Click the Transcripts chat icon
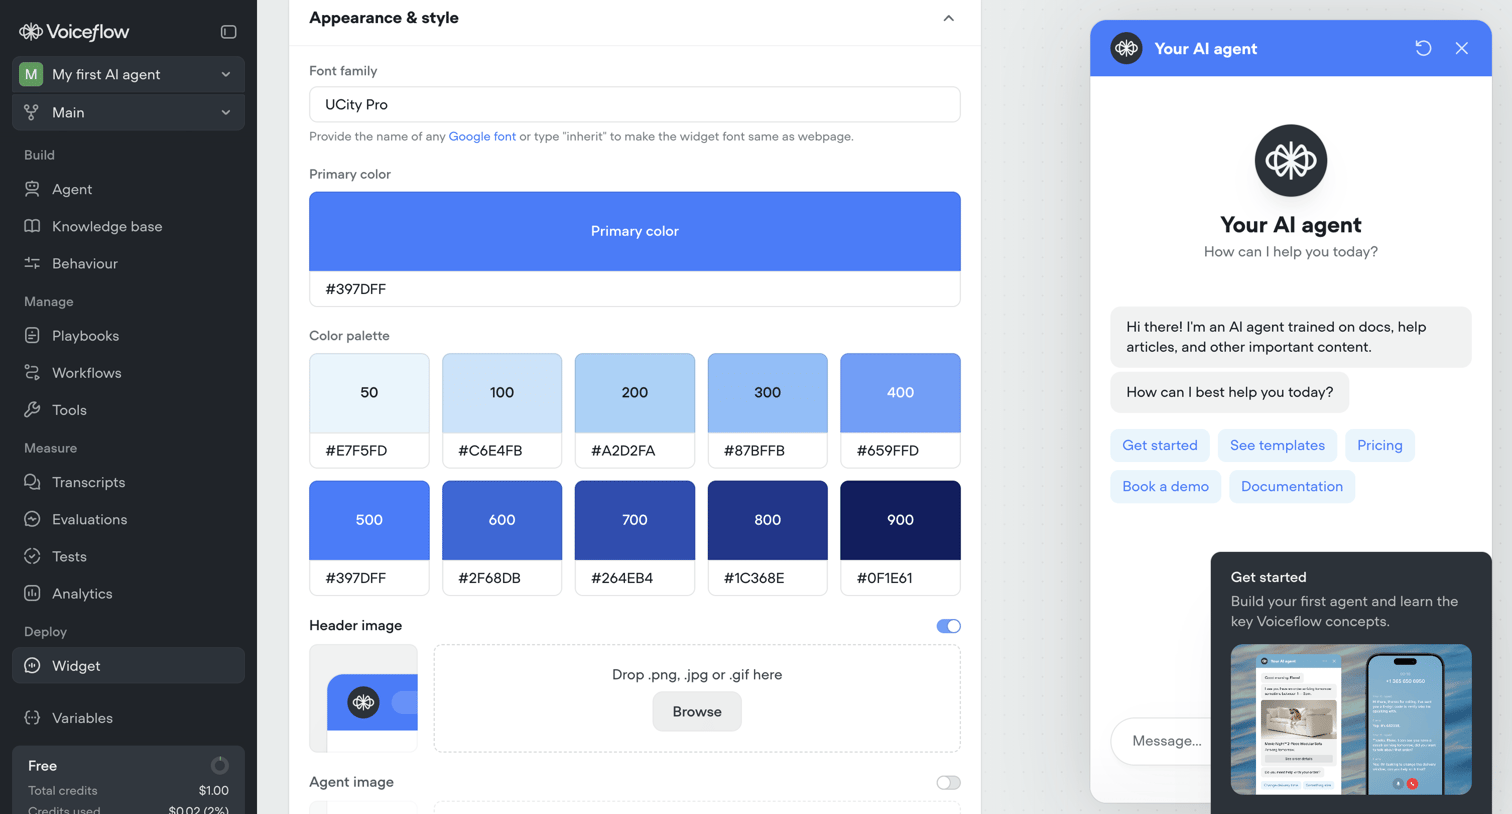Viewport: 1512px width, 814px height. 32,482
